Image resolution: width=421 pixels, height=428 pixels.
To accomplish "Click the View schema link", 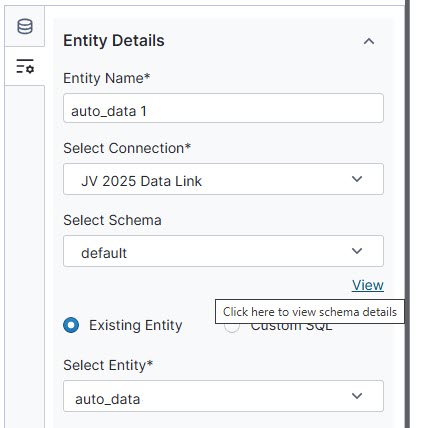I will click(368, 285).
